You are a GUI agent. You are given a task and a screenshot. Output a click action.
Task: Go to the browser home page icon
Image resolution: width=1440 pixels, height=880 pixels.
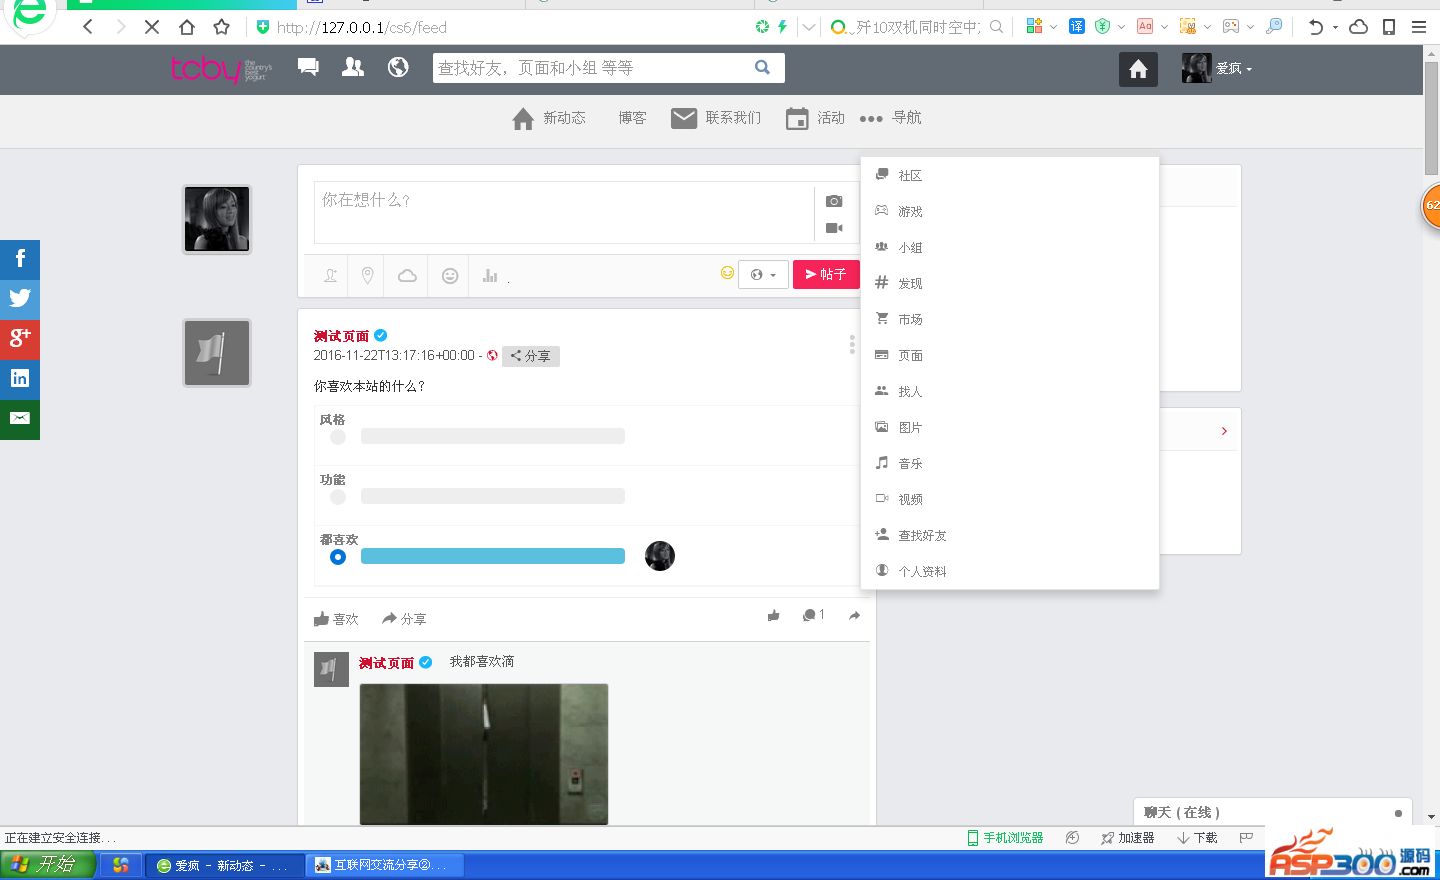click(187, 27)
